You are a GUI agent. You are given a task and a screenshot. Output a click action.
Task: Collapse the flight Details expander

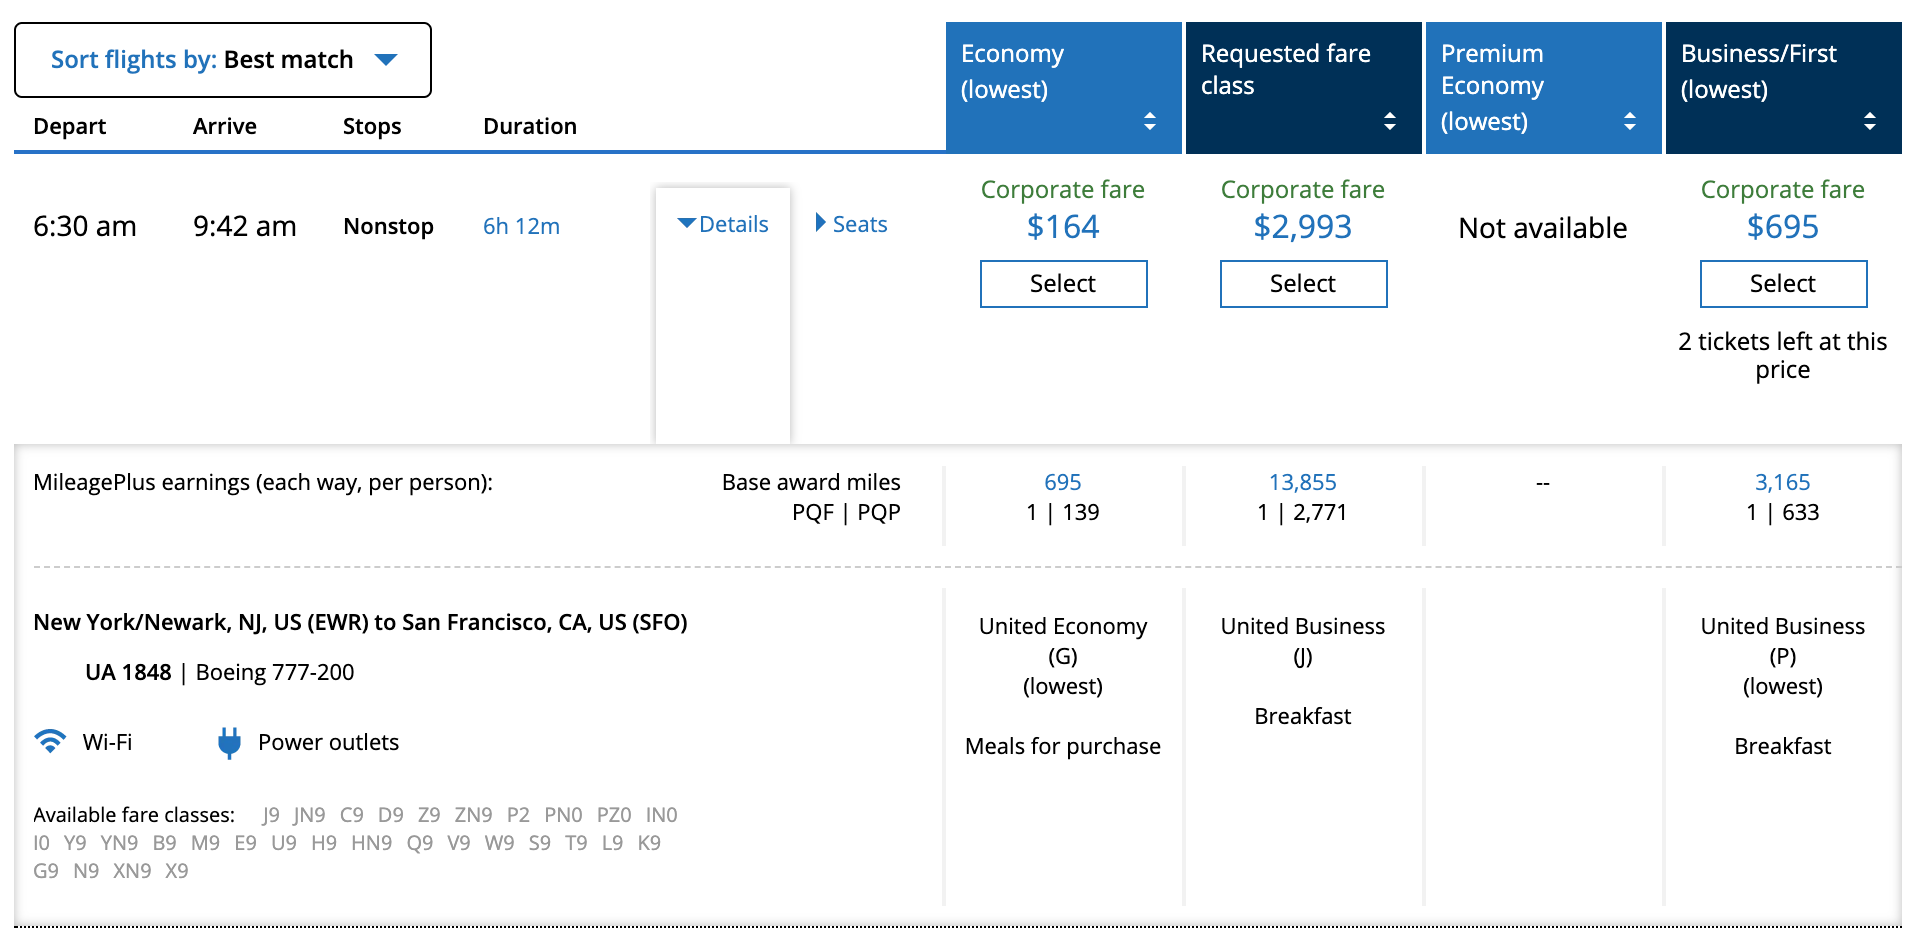click(x=723, y=224)
